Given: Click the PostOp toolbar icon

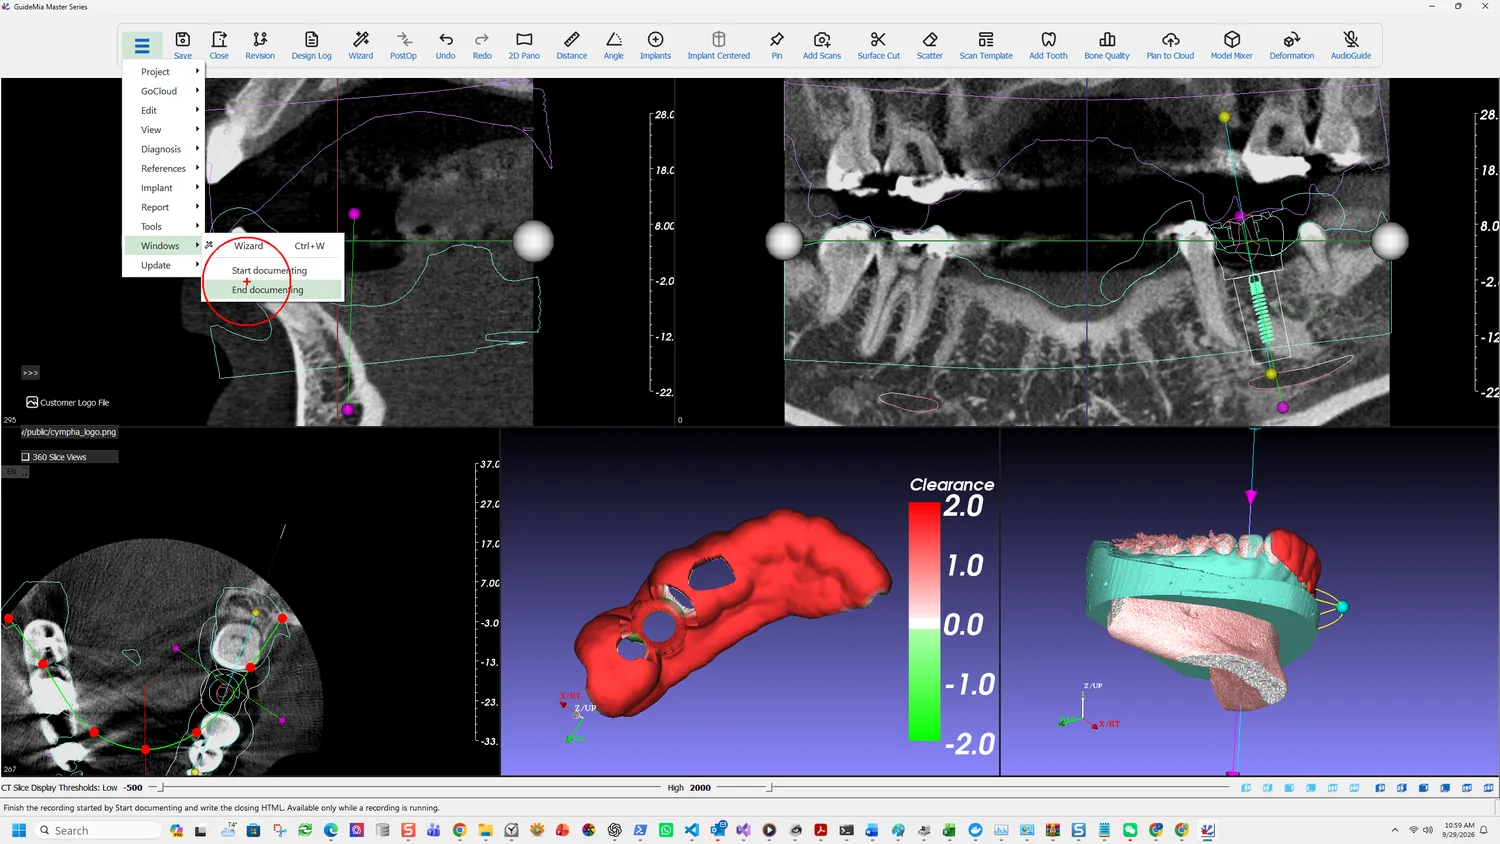Looking at the screenshot, I should [403, 45].
